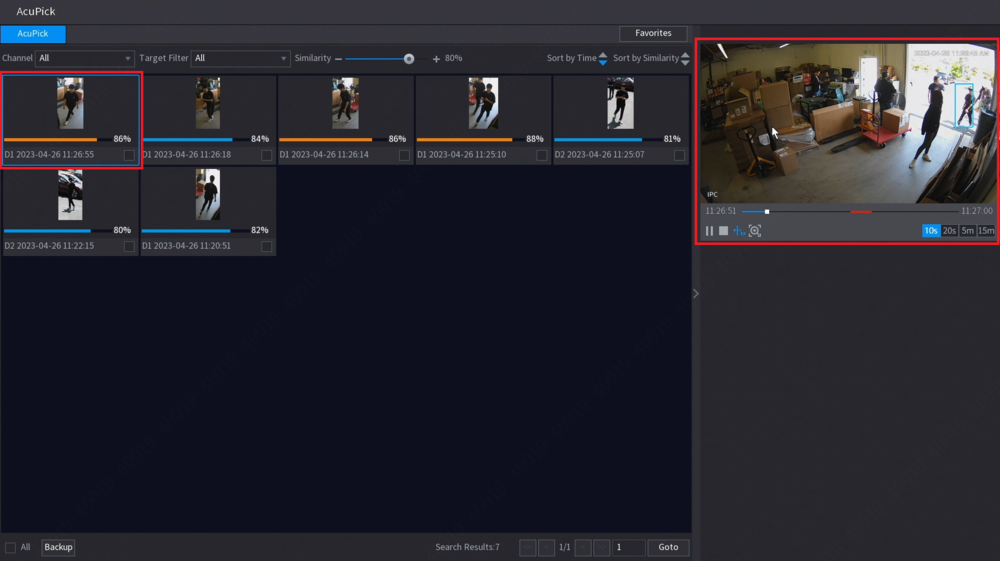Stop the playing video clip
Screen dimensions: 1000x561
[x=724, y=231]
